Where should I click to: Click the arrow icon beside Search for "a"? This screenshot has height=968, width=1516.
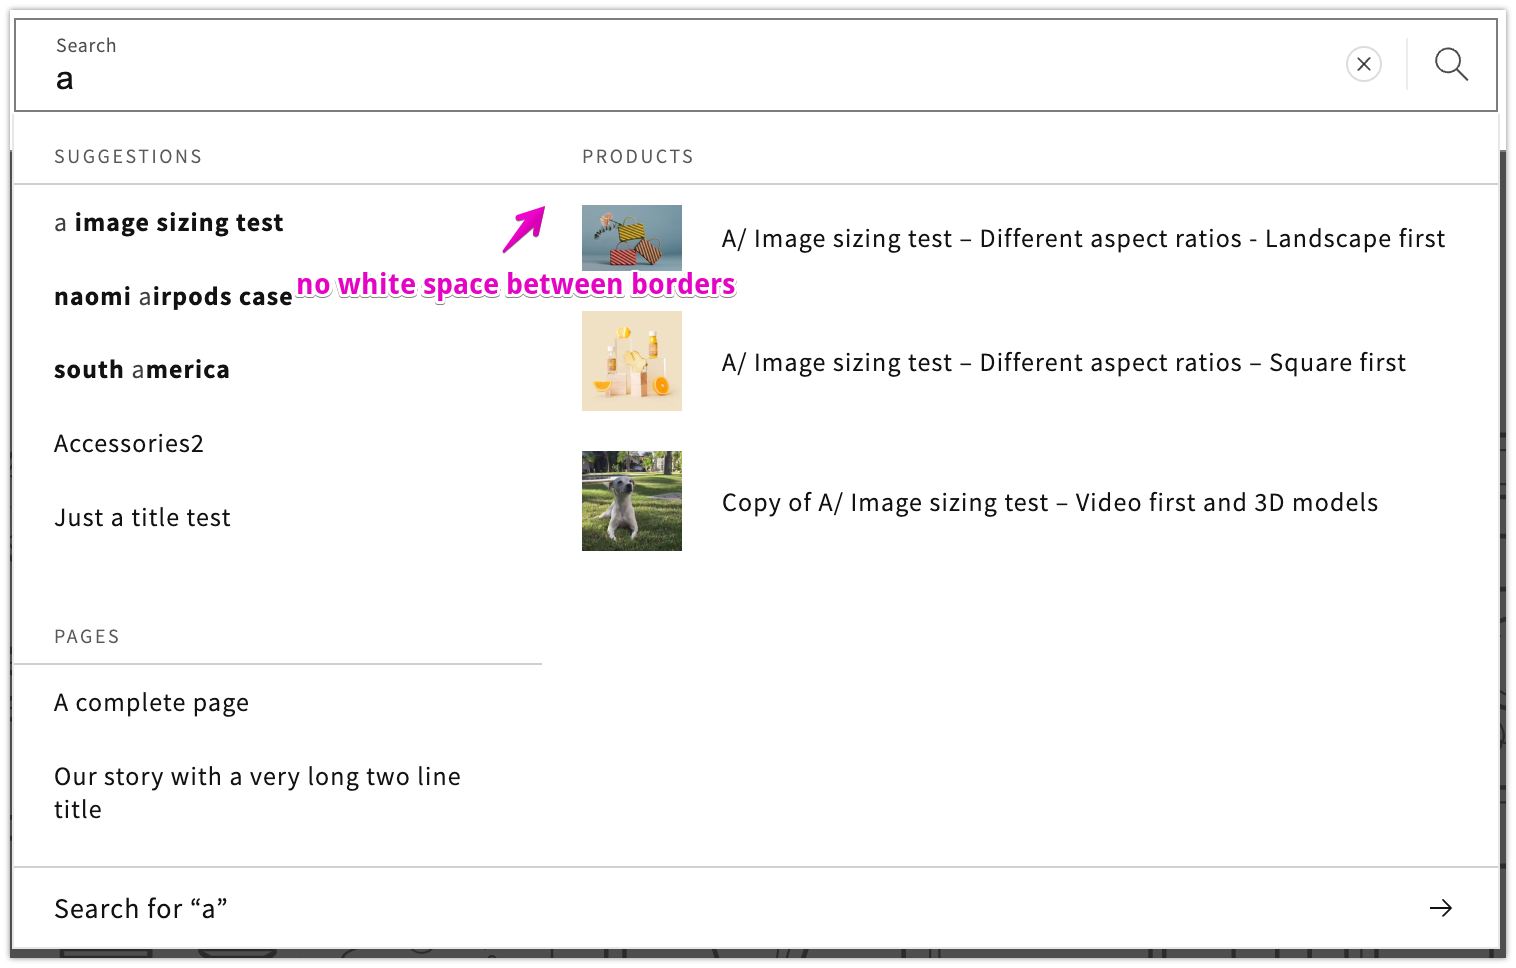coord(1440,908)
